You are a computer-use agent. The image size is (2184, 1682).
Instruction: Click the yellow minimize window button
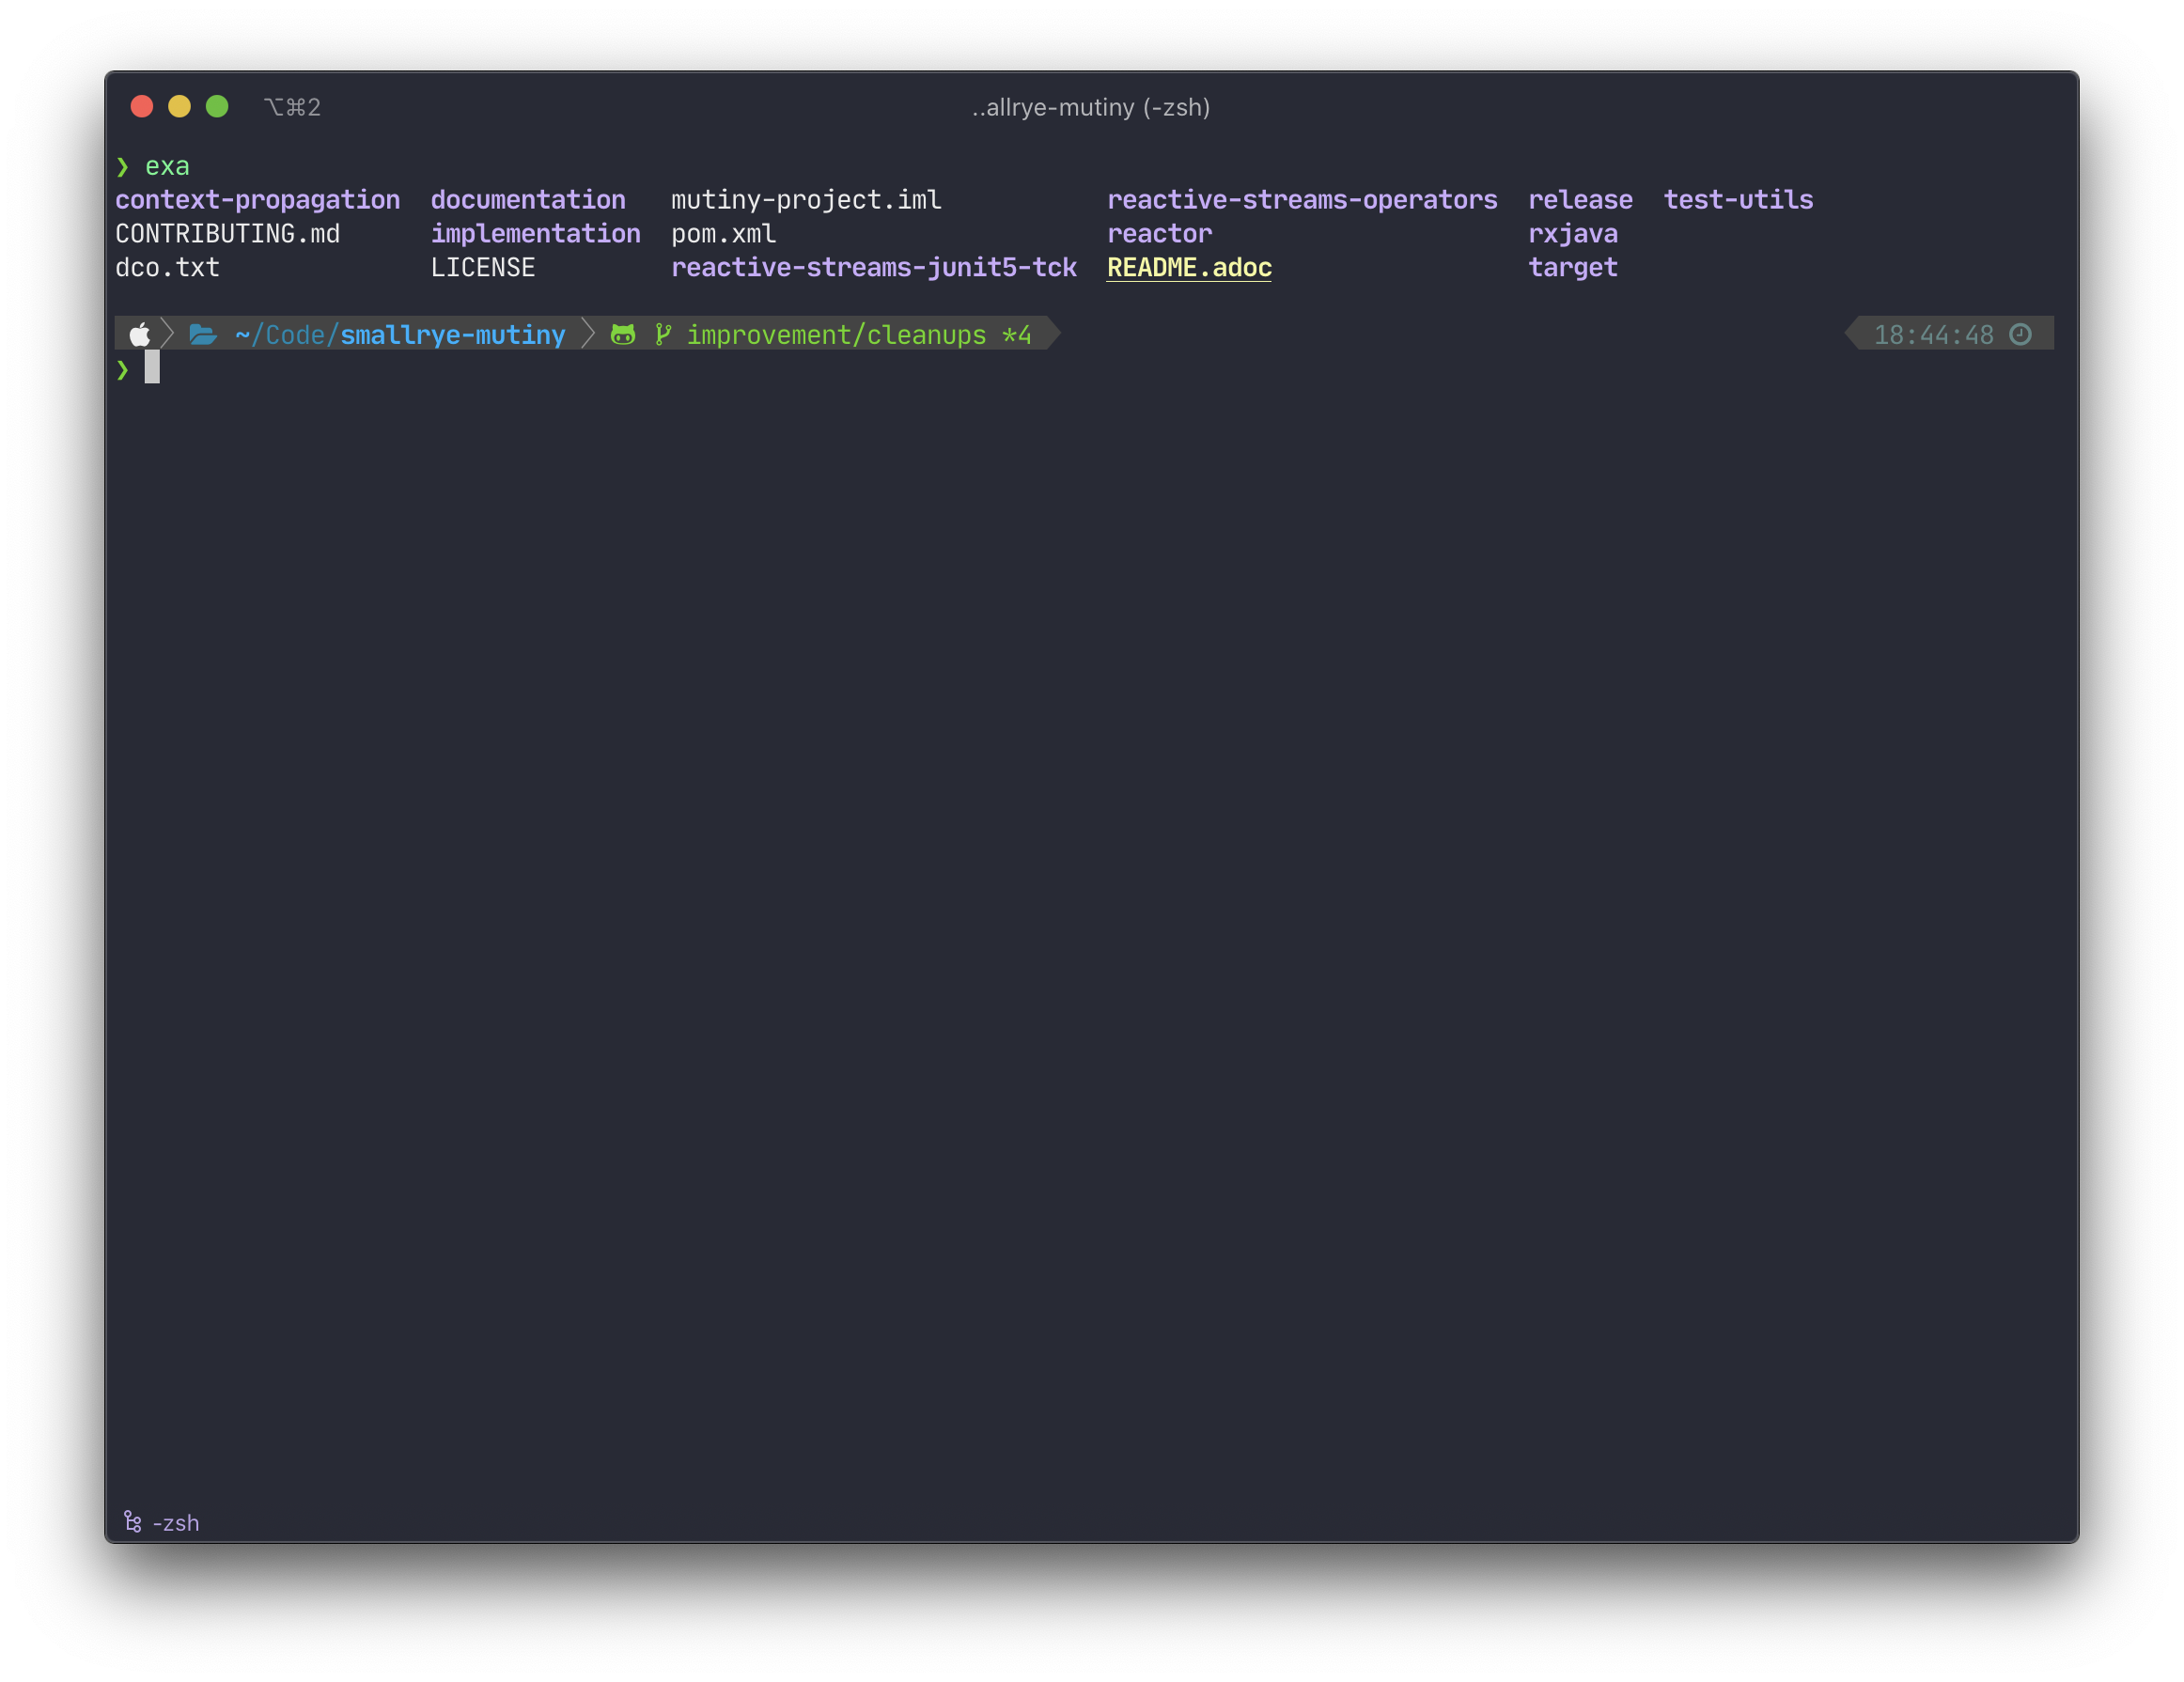pyautogui.click(x=179, y=106)
